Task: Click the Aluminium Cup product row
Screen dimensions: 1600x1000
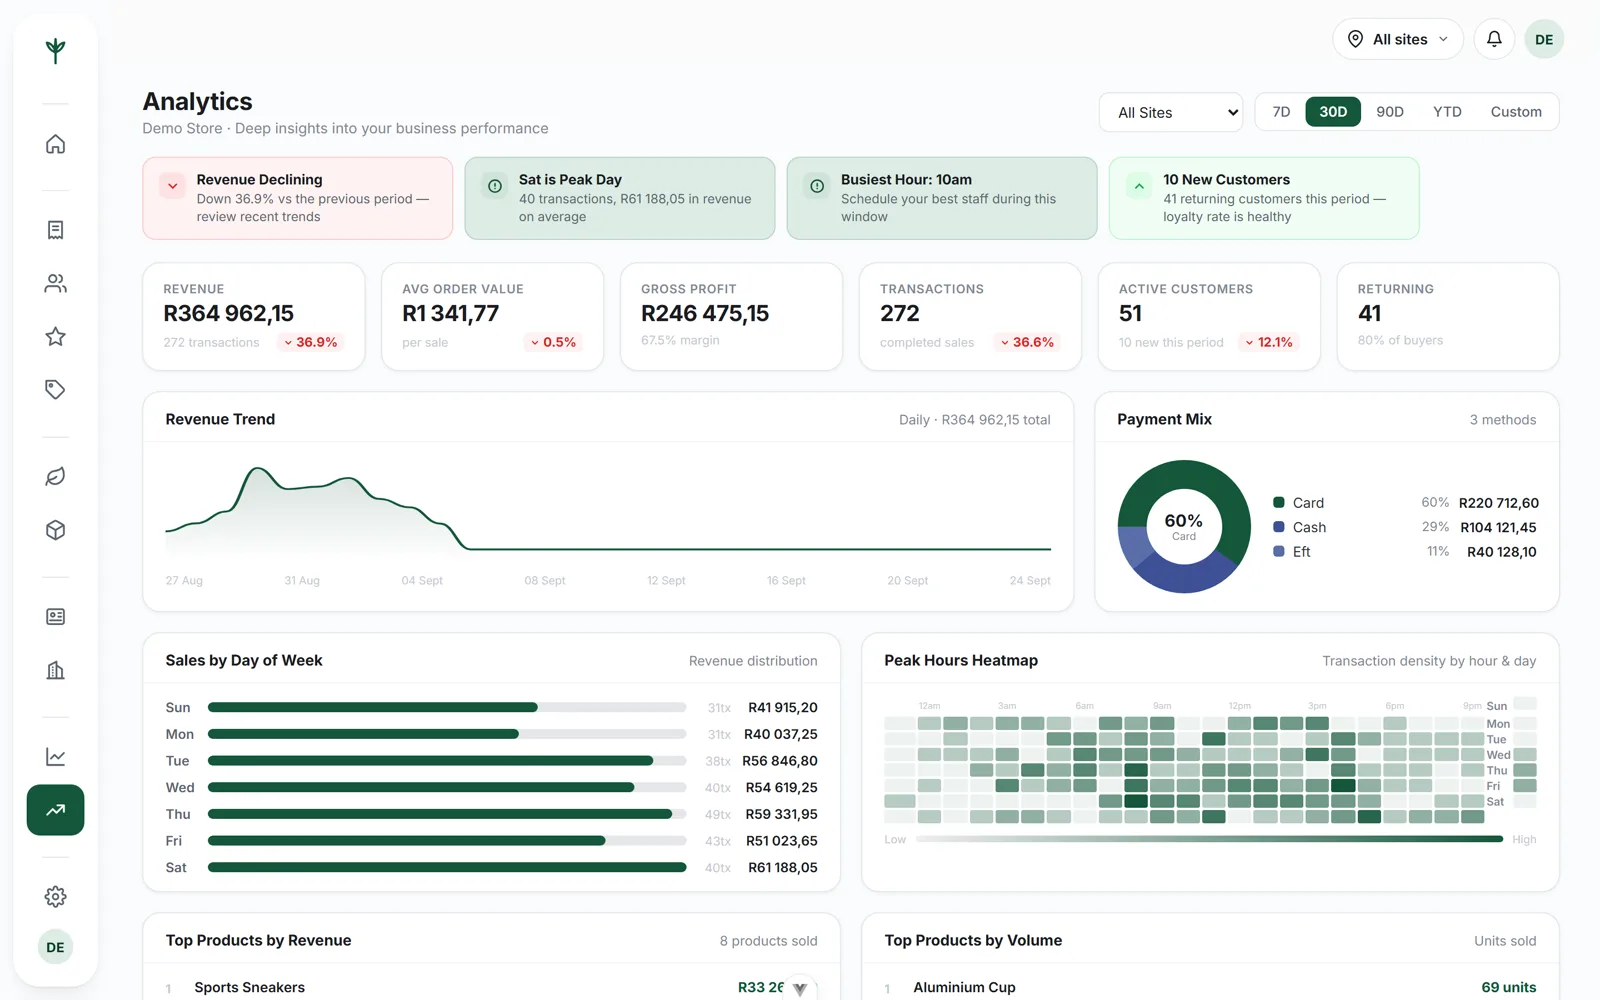Action: click(x=1210, y=987)
